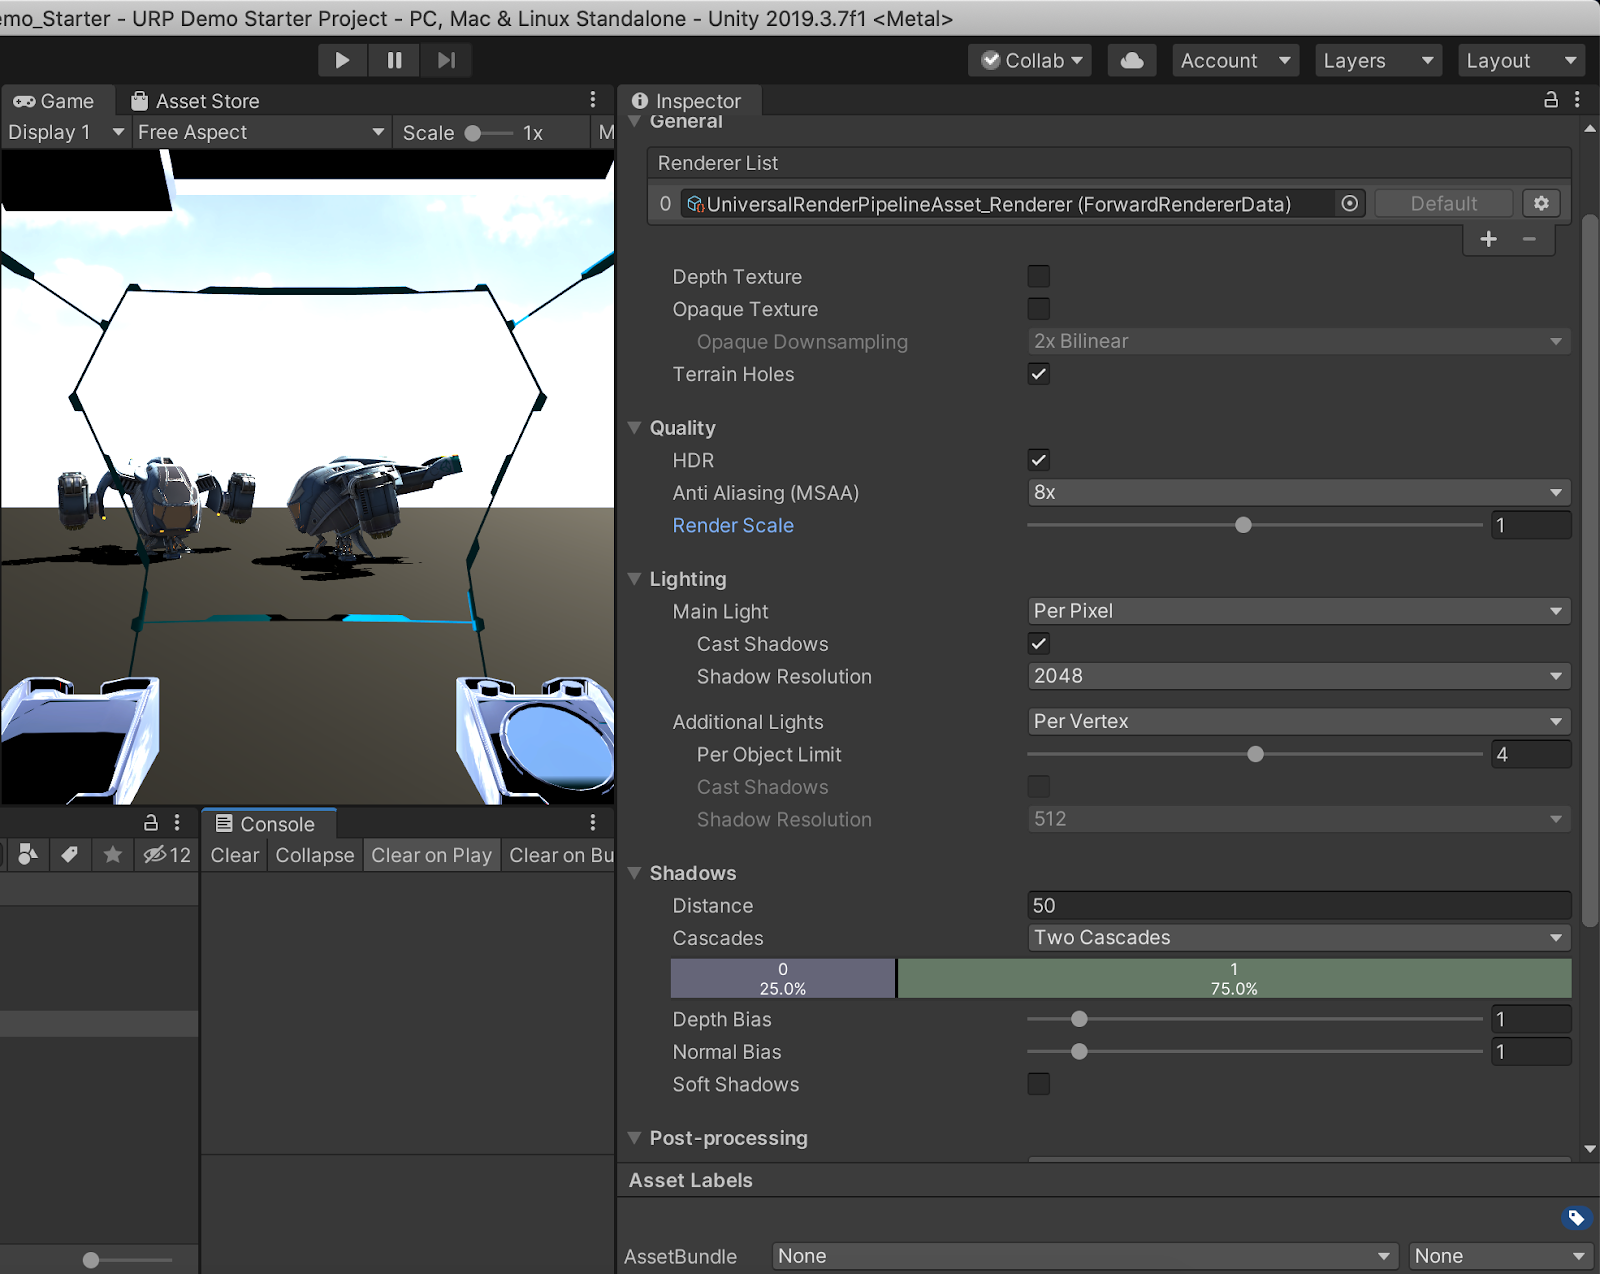
Task: Click the renderer settings gear icon
Action: pos(1541,203)
